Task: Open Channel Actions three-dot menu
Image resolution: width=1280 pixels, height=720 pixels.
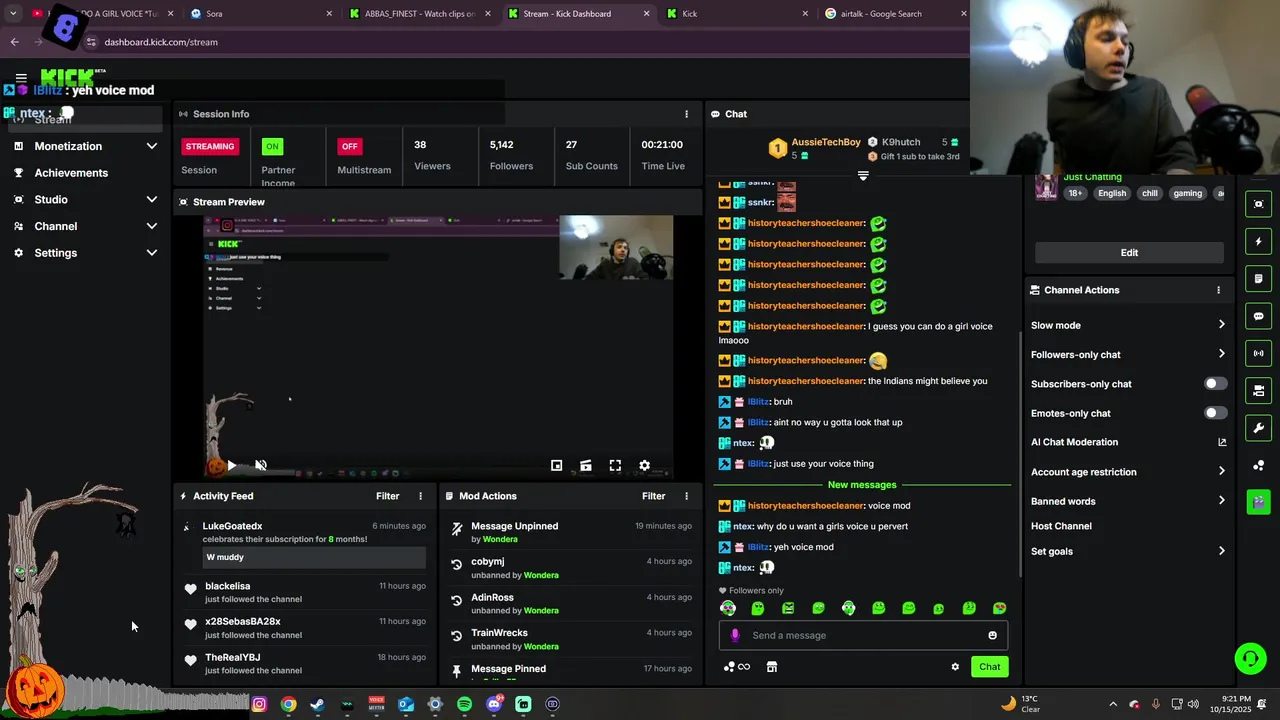Action: (x=1218, y=290)
